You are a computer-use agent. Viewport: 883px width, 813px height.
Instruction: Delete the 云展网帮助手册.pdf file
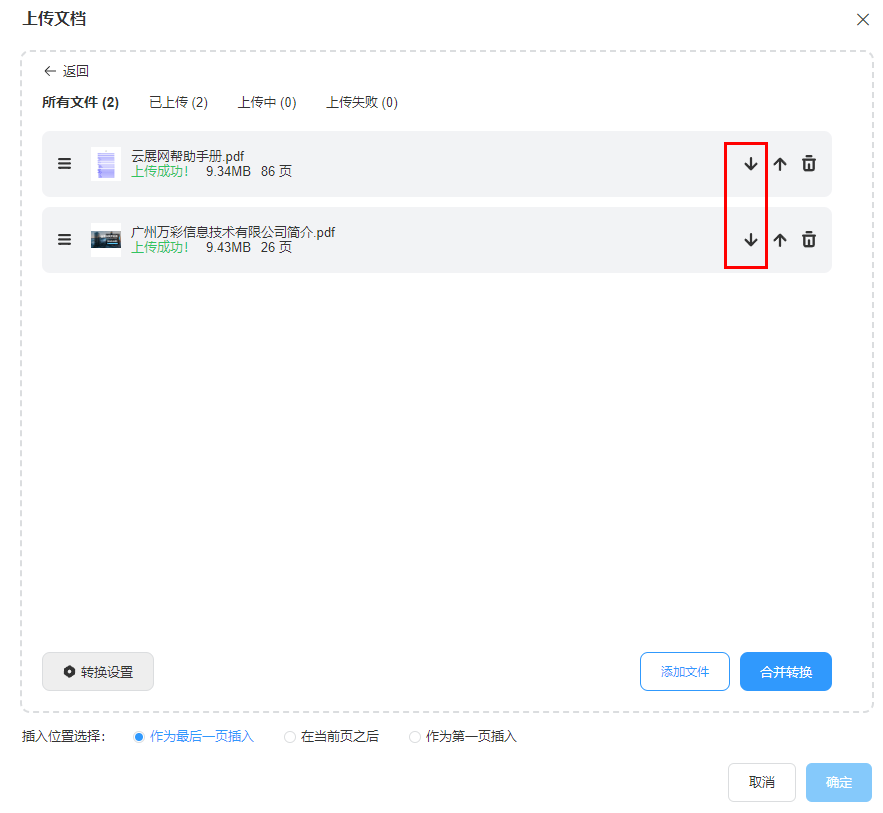tap(809, 164)
